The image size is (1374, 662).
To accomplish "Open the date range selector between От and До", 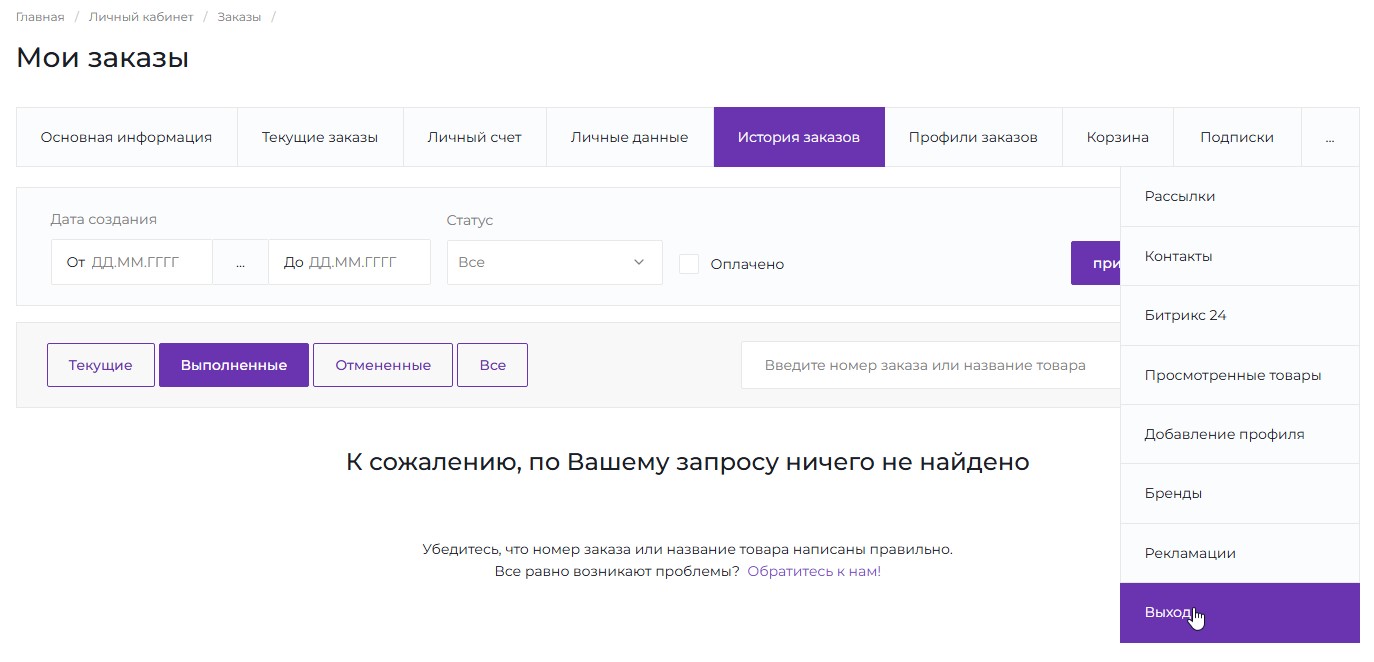I will click(x=240, y=262).
